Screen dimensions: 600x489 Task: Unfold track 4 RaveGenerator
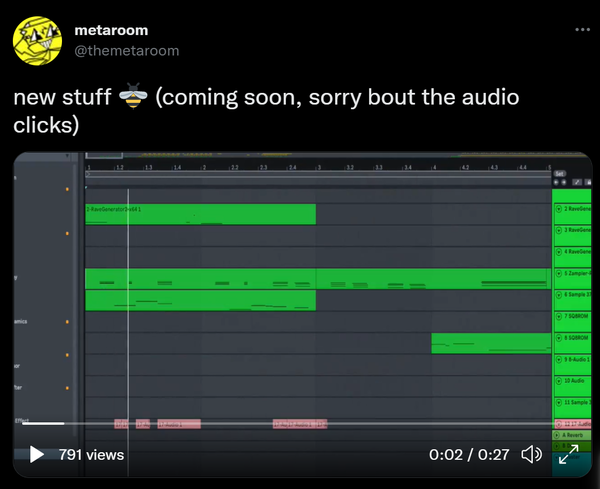[559, 252]
